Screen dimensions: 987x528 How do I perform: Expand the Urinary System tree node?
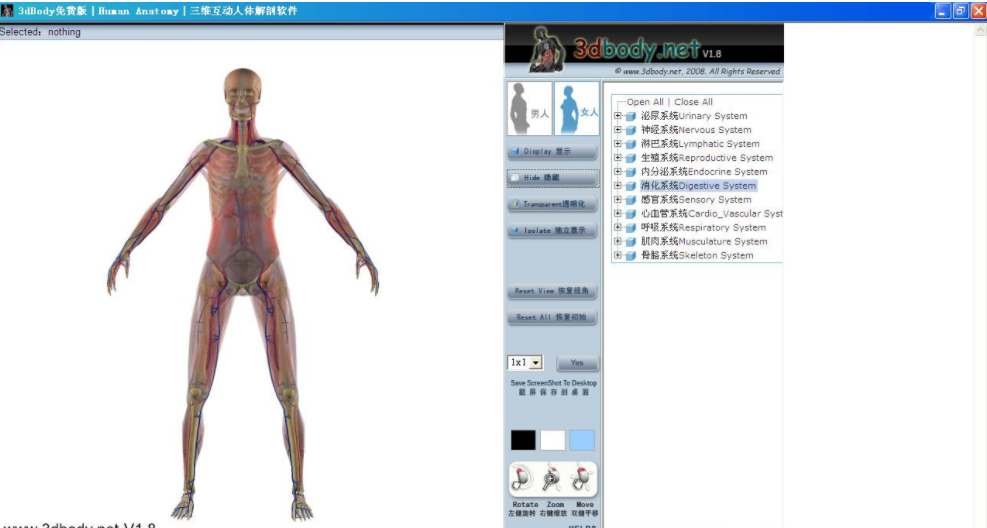click(618, 116)
